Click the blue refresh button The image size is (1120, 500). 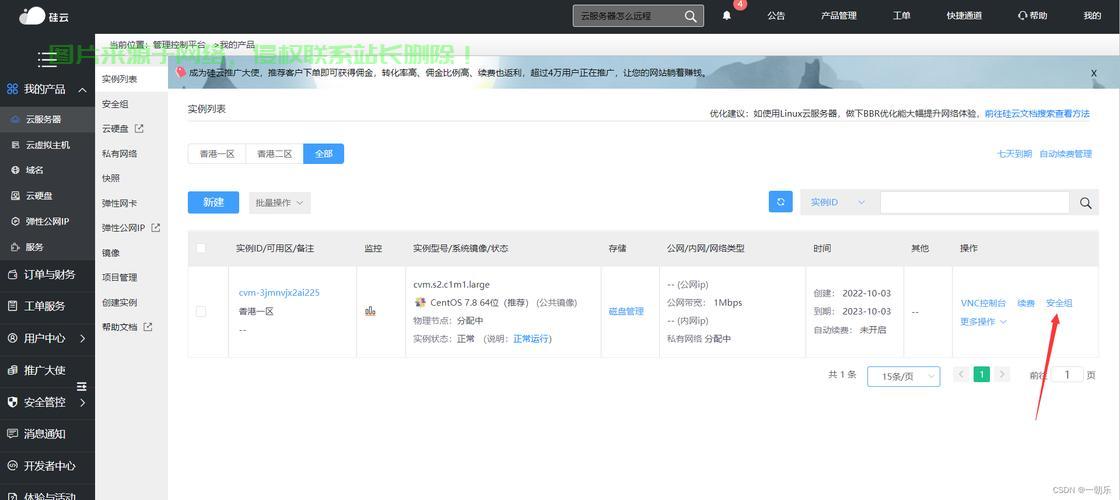781,202
